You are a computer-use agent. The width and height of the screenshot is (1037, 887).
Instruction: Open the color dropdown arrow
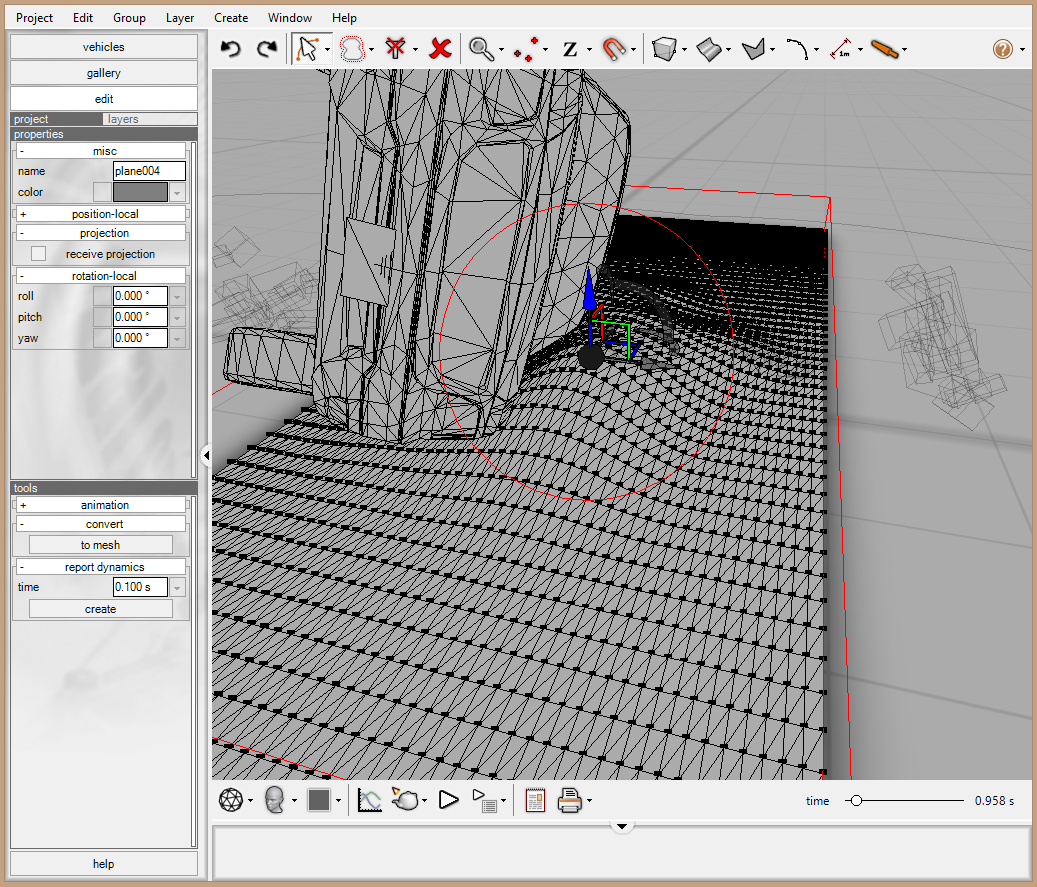point(177,192)
